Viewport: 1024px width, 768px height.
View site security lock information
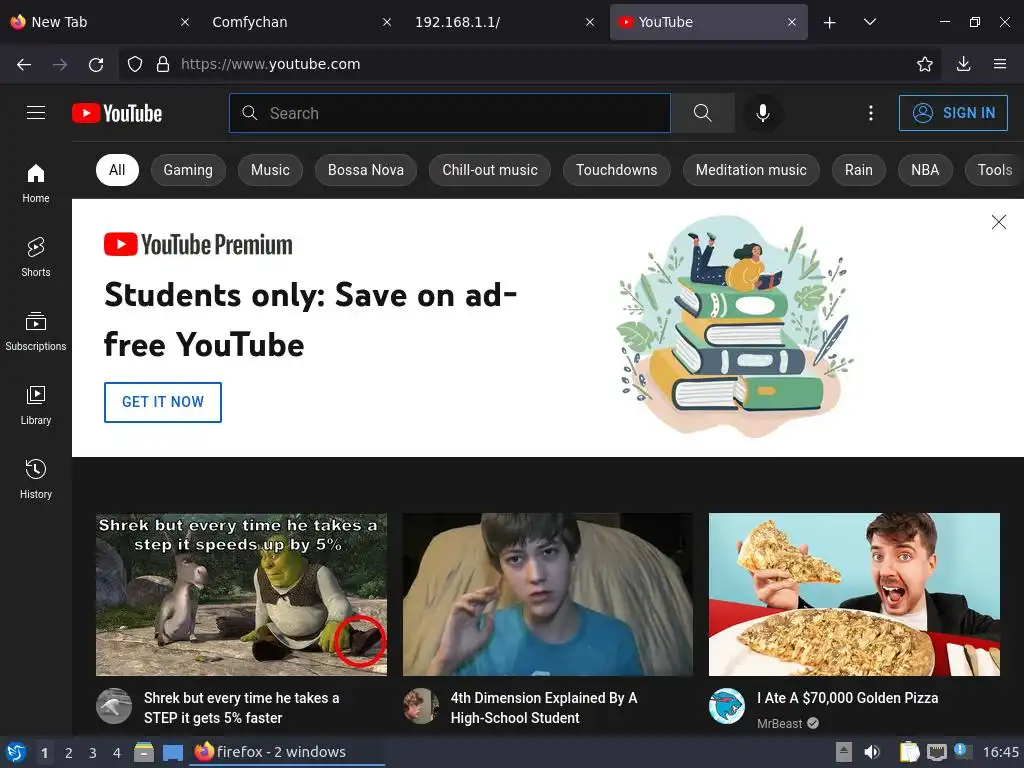(163, 64)
